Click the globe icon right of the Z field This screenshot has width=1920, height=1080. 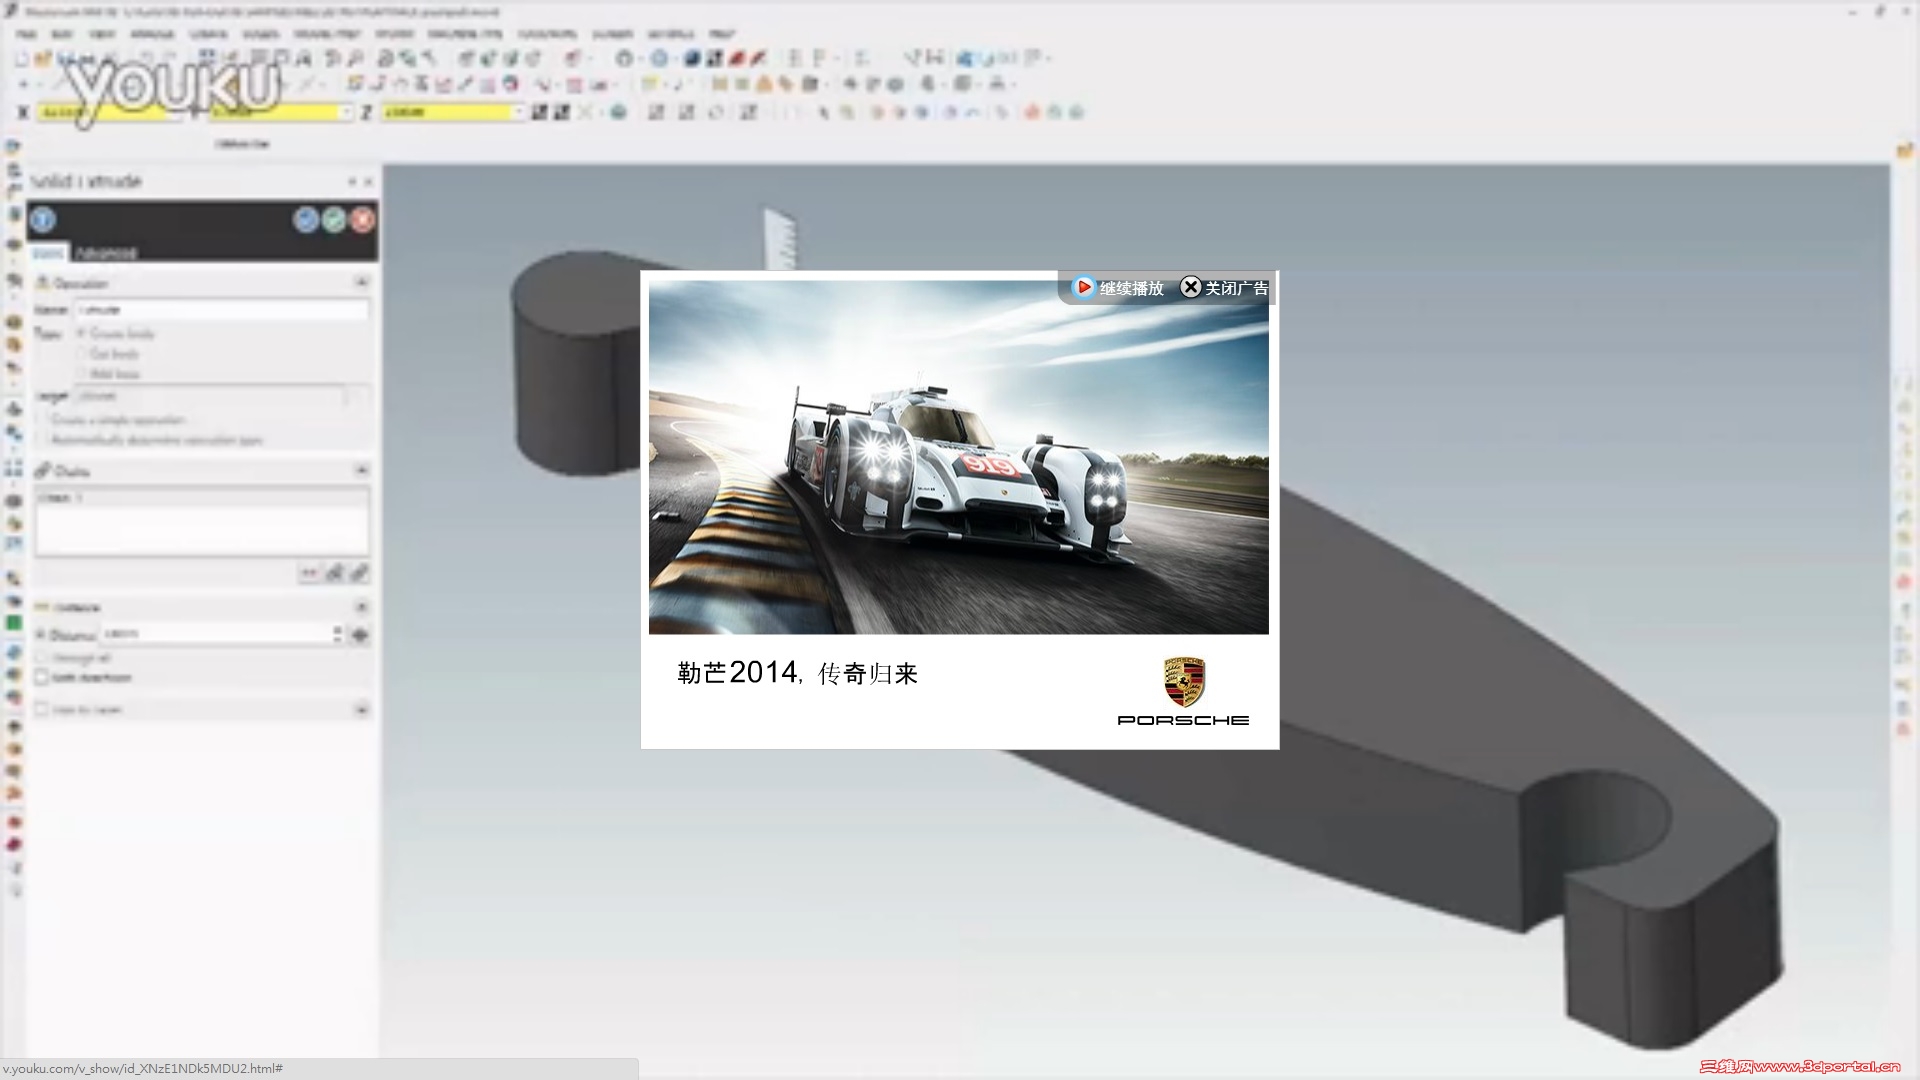(618, 112)
